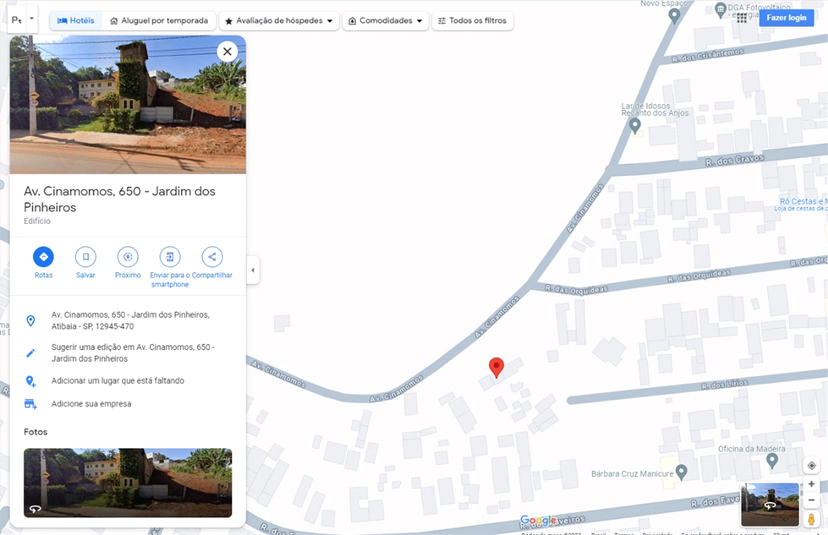The width and height of the screenshot is (828, 535).
Task: Collapse the side panel arrow
Action: [x=253, y=270]
